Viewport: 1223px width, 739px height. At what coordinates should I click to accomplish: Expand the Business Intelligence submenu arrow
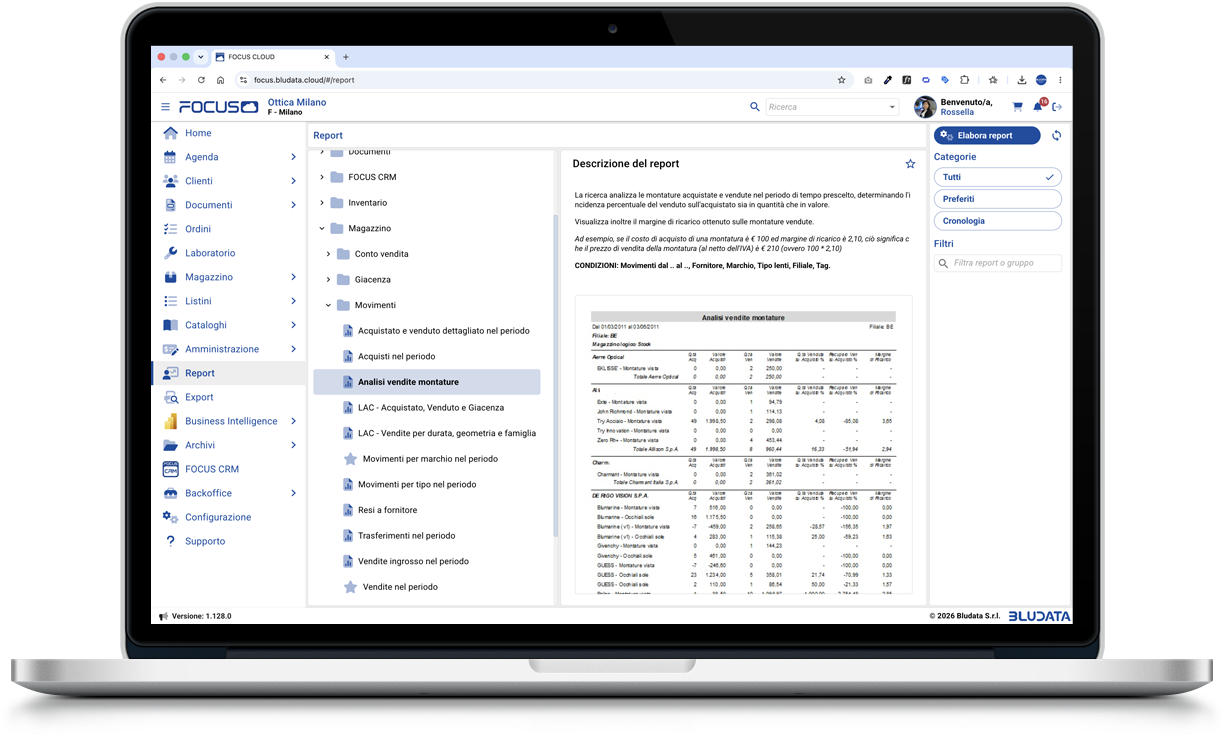point(293,421)
